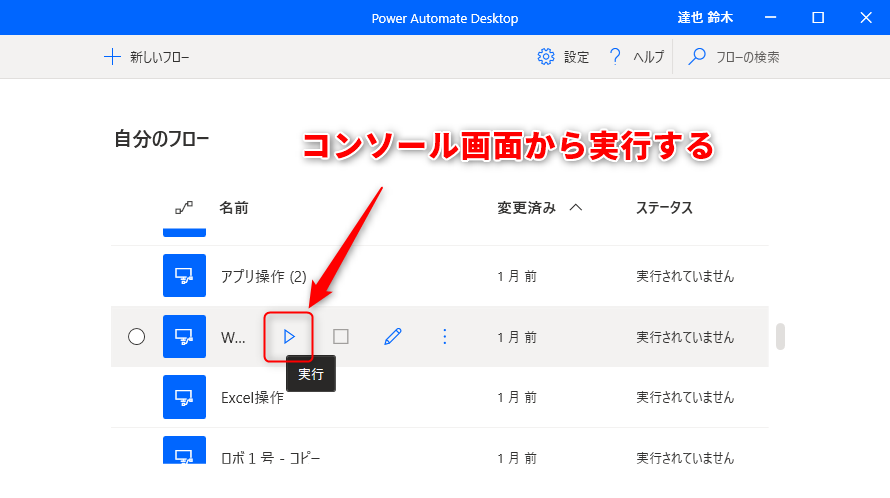Select the アプリ操作 (2) flow name

coord(263,277)
